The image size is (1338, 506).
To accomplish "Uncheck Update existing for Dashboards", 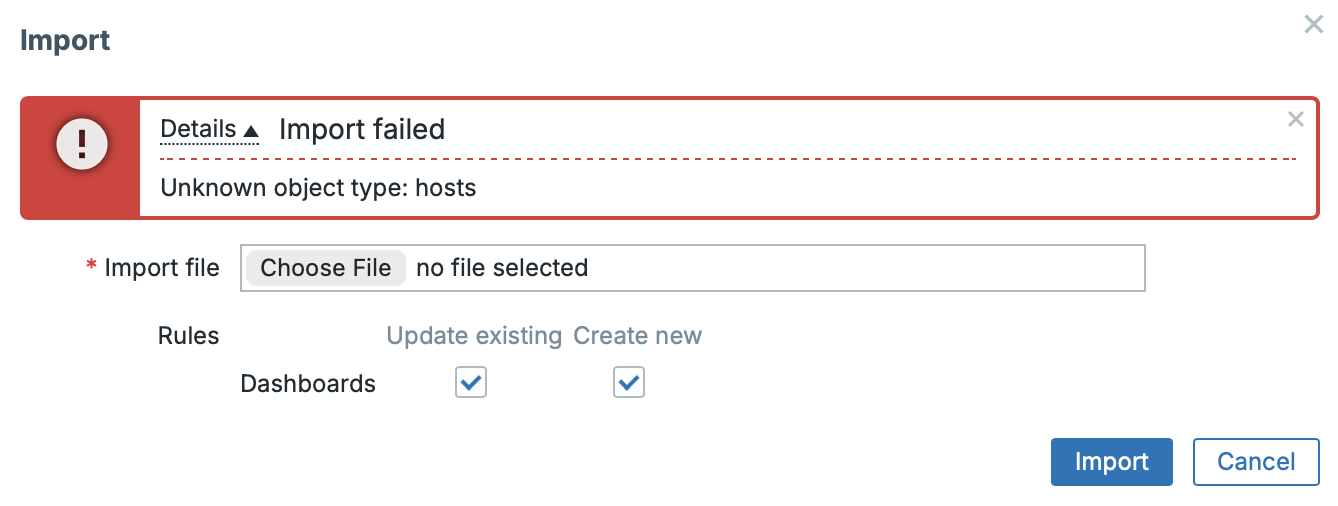I will (471, 383).
